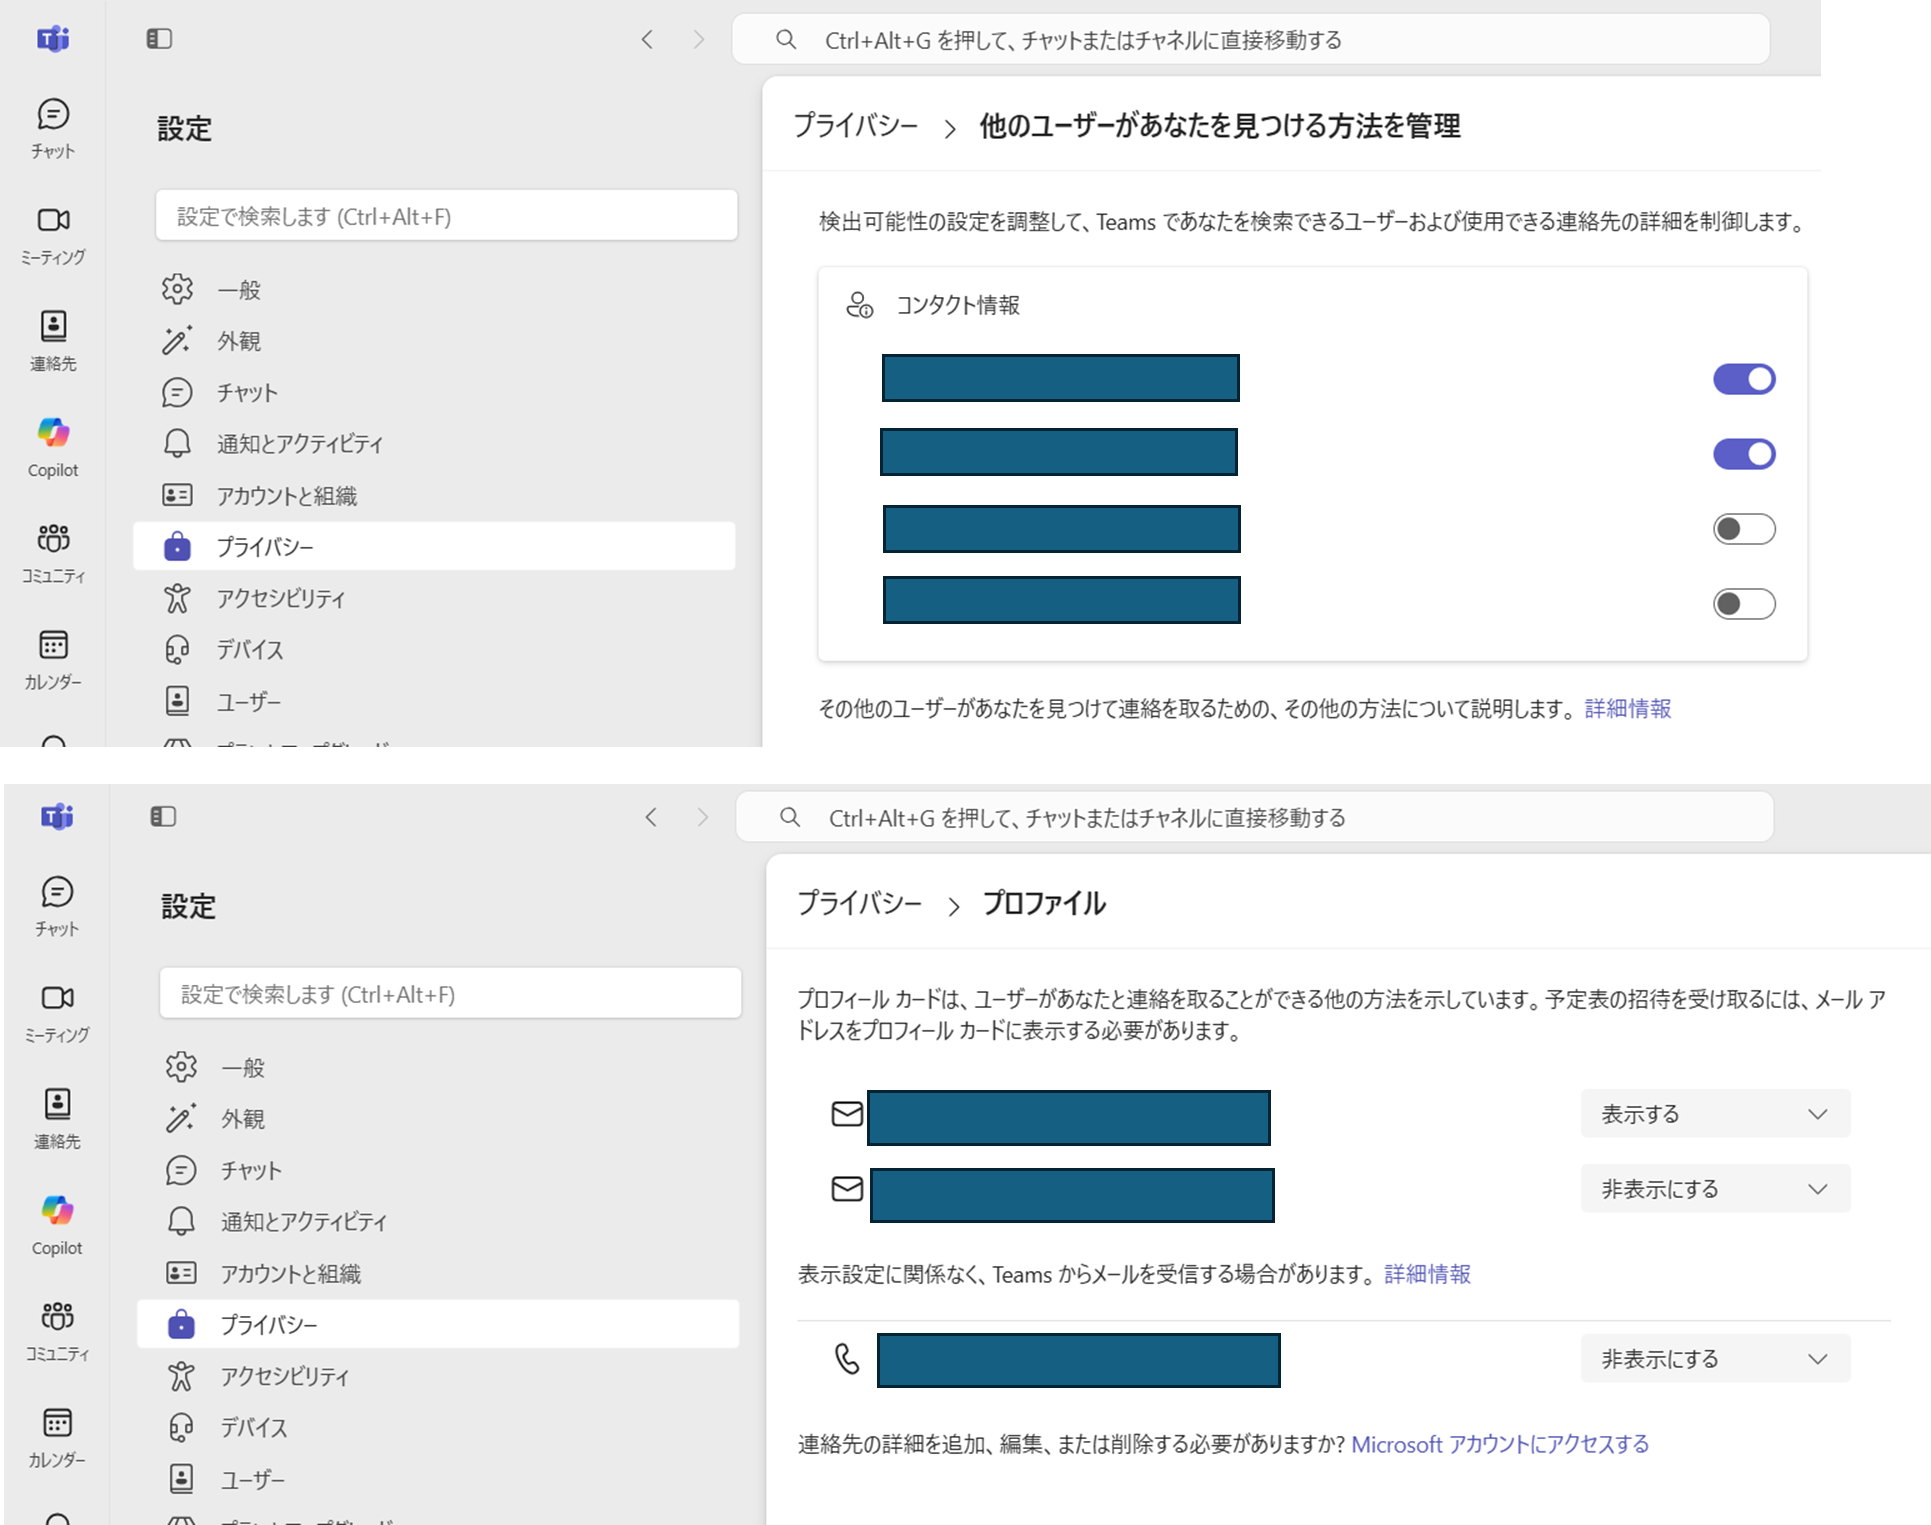Click the カレンダー rail icon in the コンタクト情報 window
The width and height of the screenshot is (1931, 1525).
click(53, 644)
